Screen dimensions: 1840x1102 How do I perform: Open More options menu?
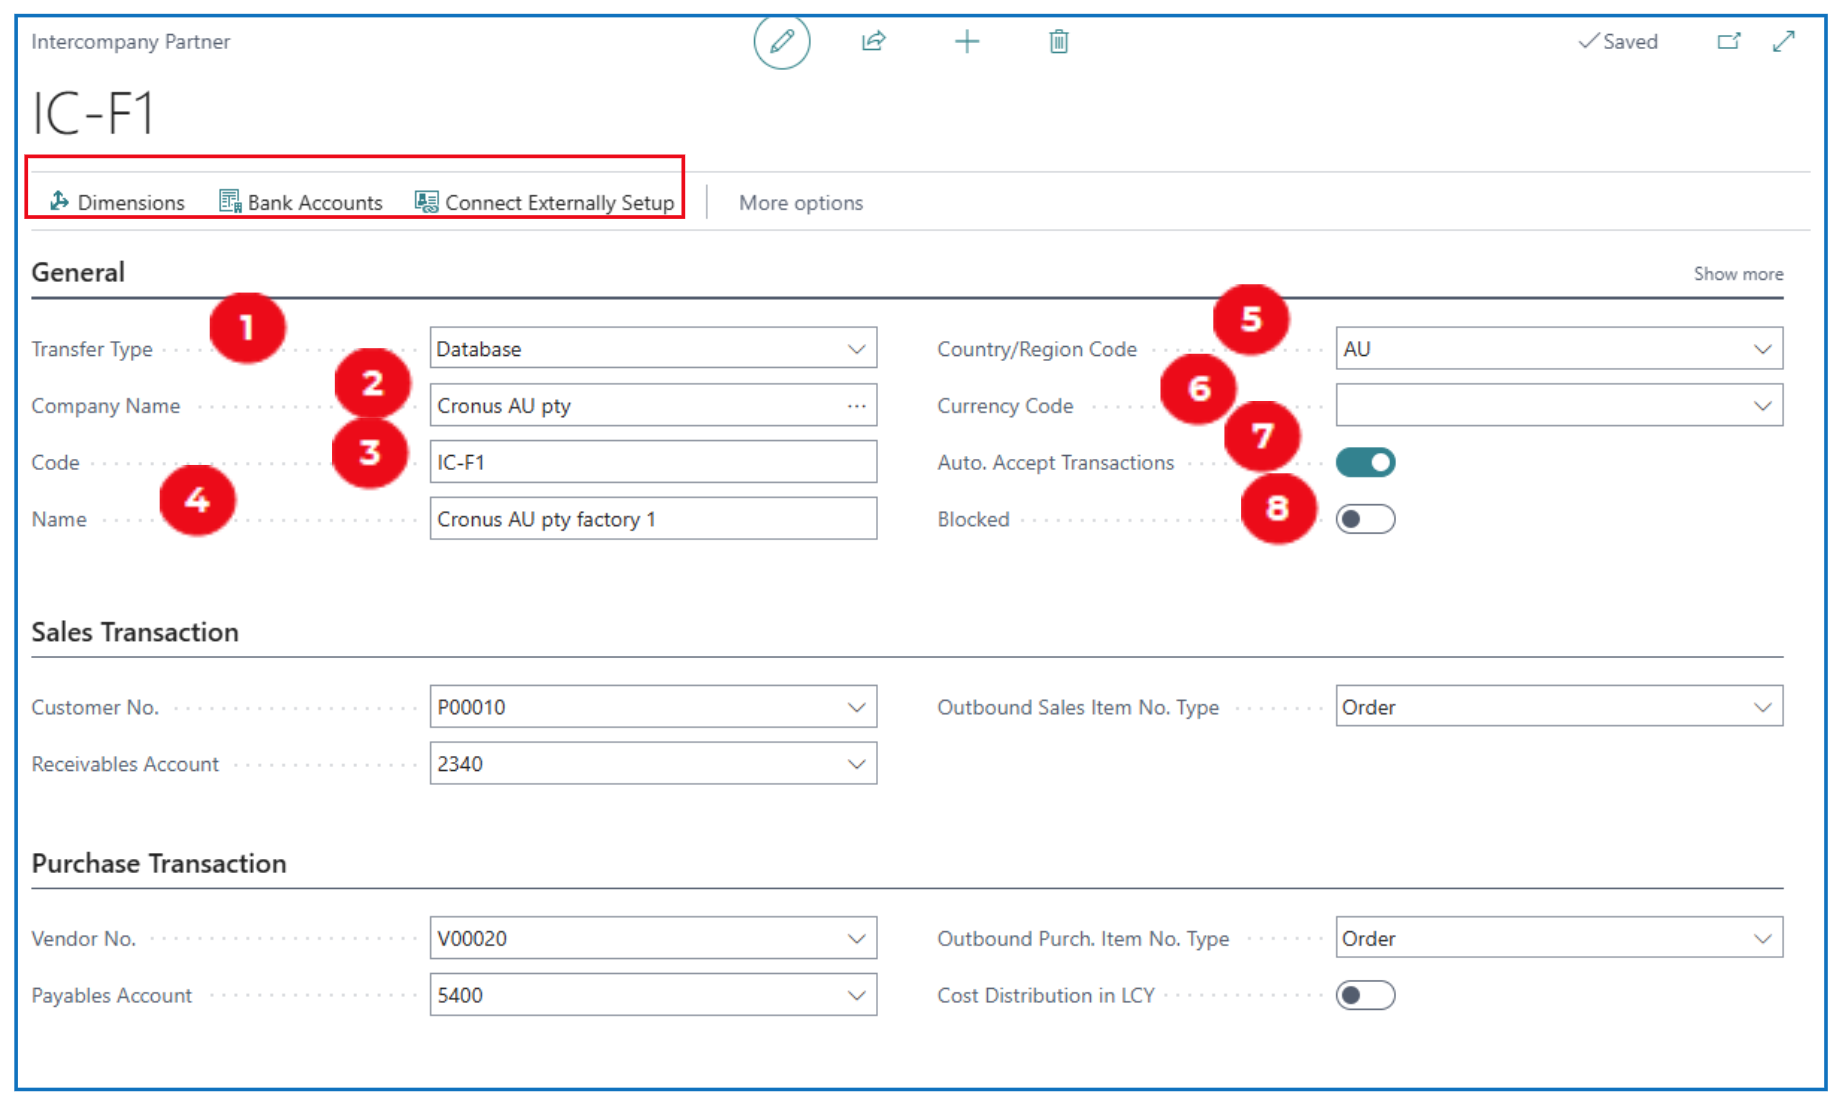pyautogui.click(x=800, y=203)
